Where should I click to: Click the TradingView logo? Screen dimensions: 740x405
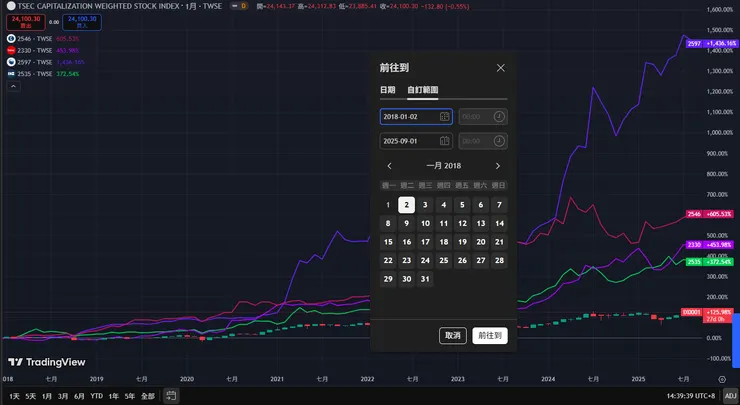tap(46, 362)
